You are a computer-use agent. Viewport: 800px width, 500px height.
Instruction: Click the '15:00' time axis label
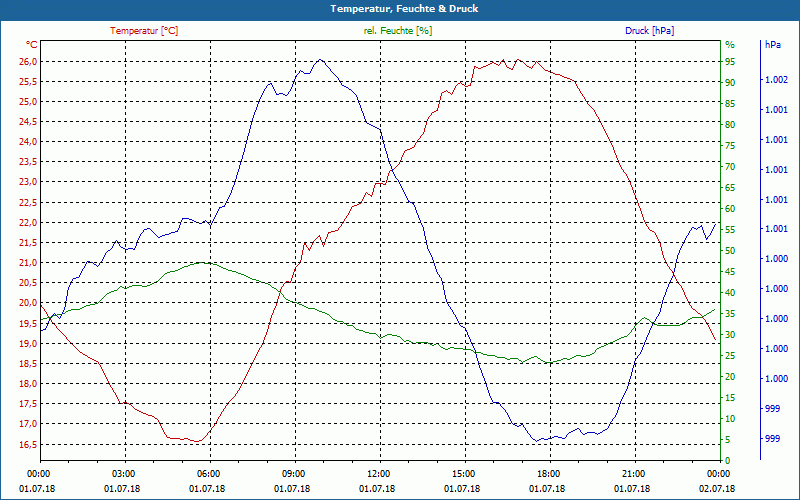click(465, 473)
